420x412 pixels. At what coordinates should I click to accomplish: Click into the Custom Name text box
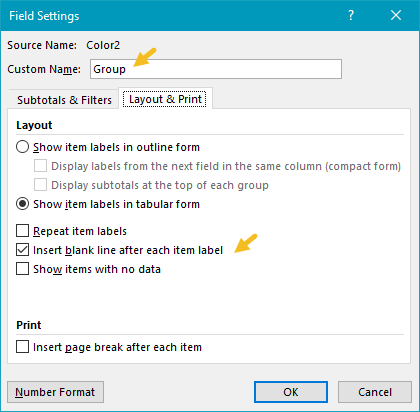216,69
